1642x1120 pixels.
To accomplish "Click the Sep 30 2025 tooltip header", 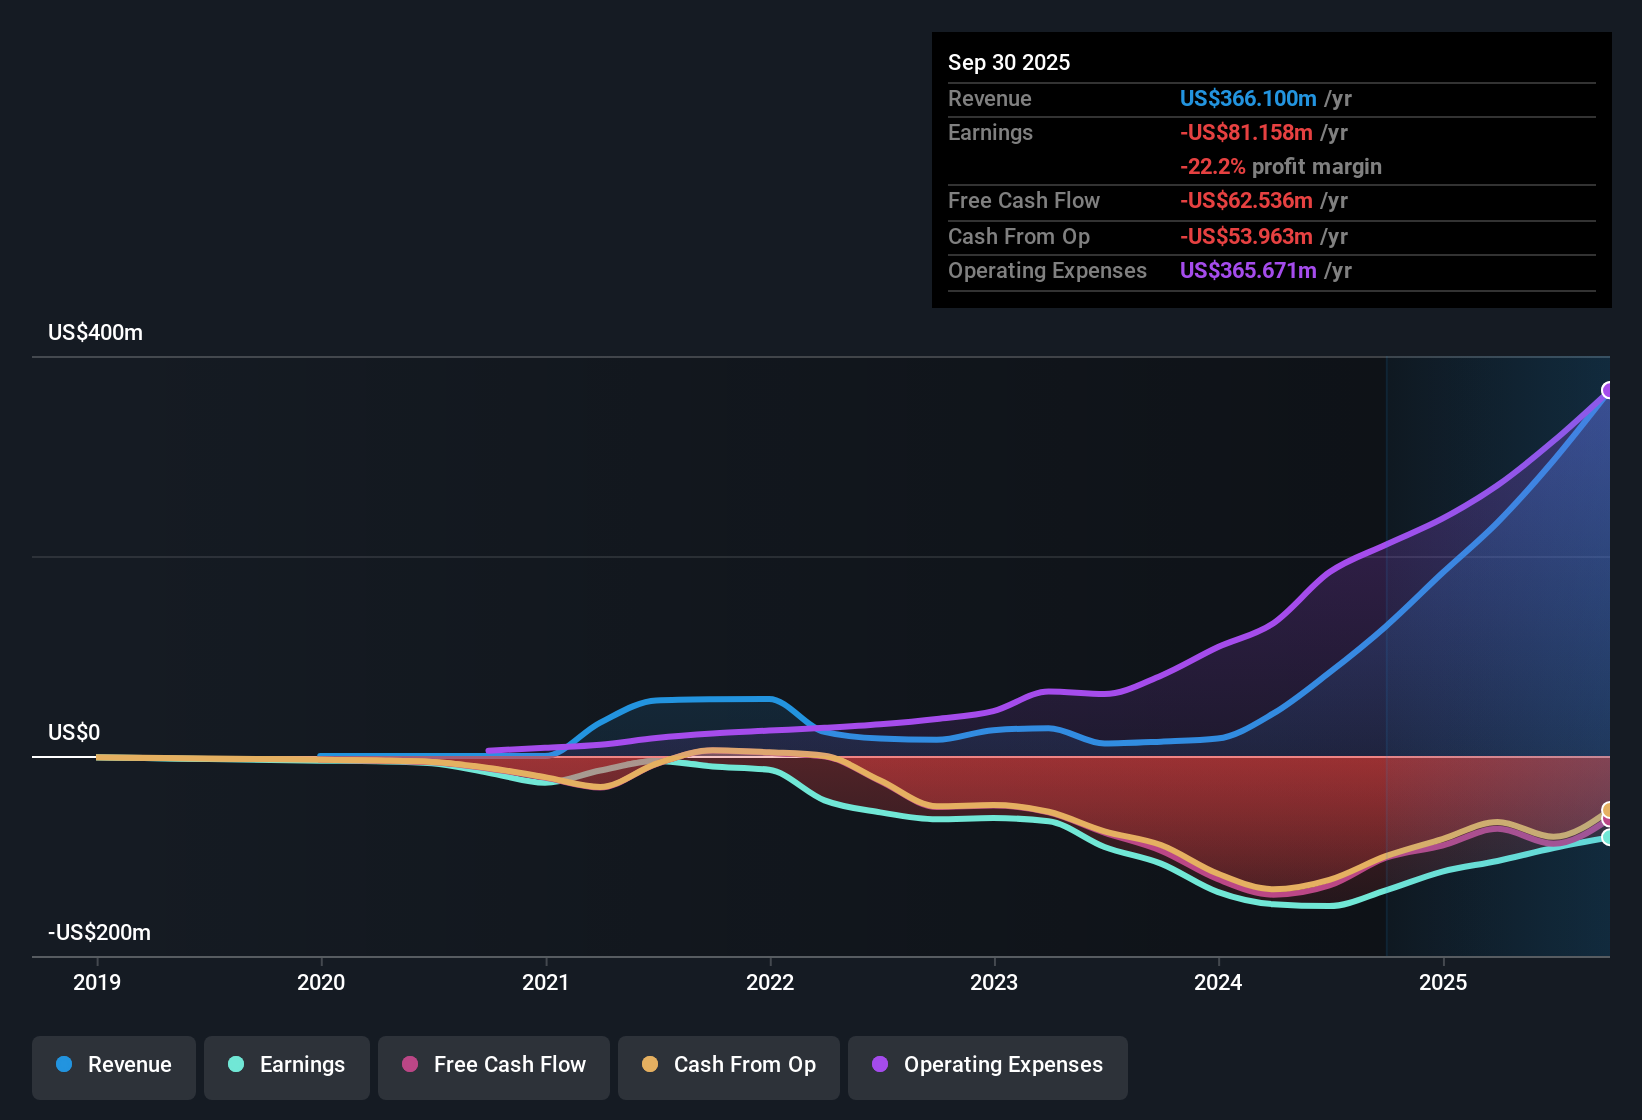I will (1009, 62).
